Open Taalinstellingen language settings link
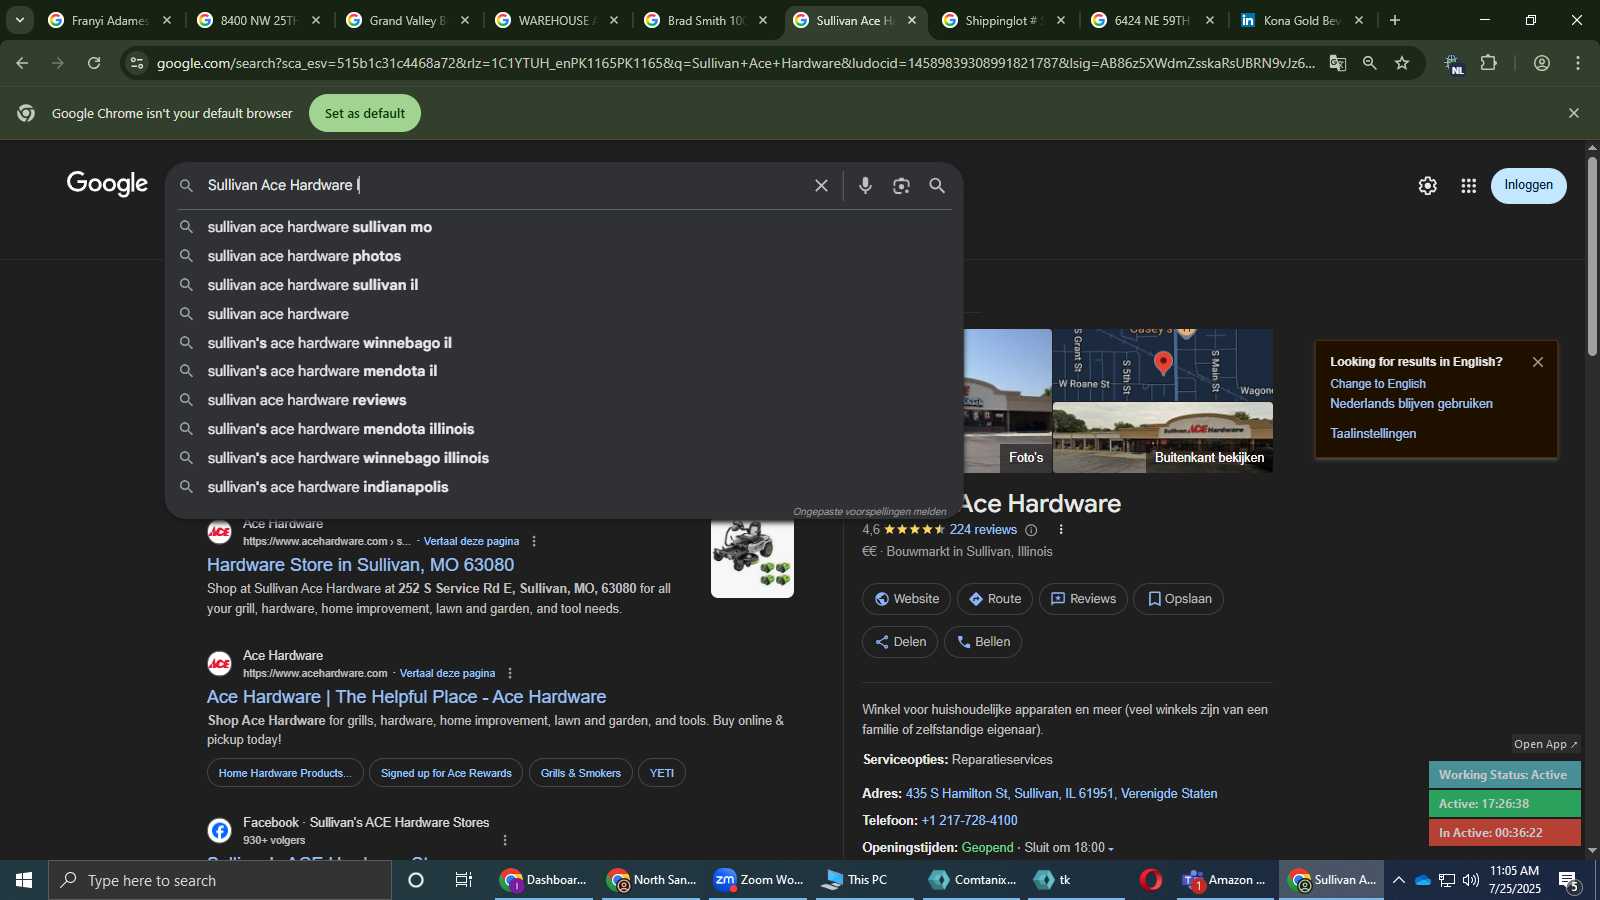The height and width of the screenshot is (900, 1600). (x=1373, y=434)
